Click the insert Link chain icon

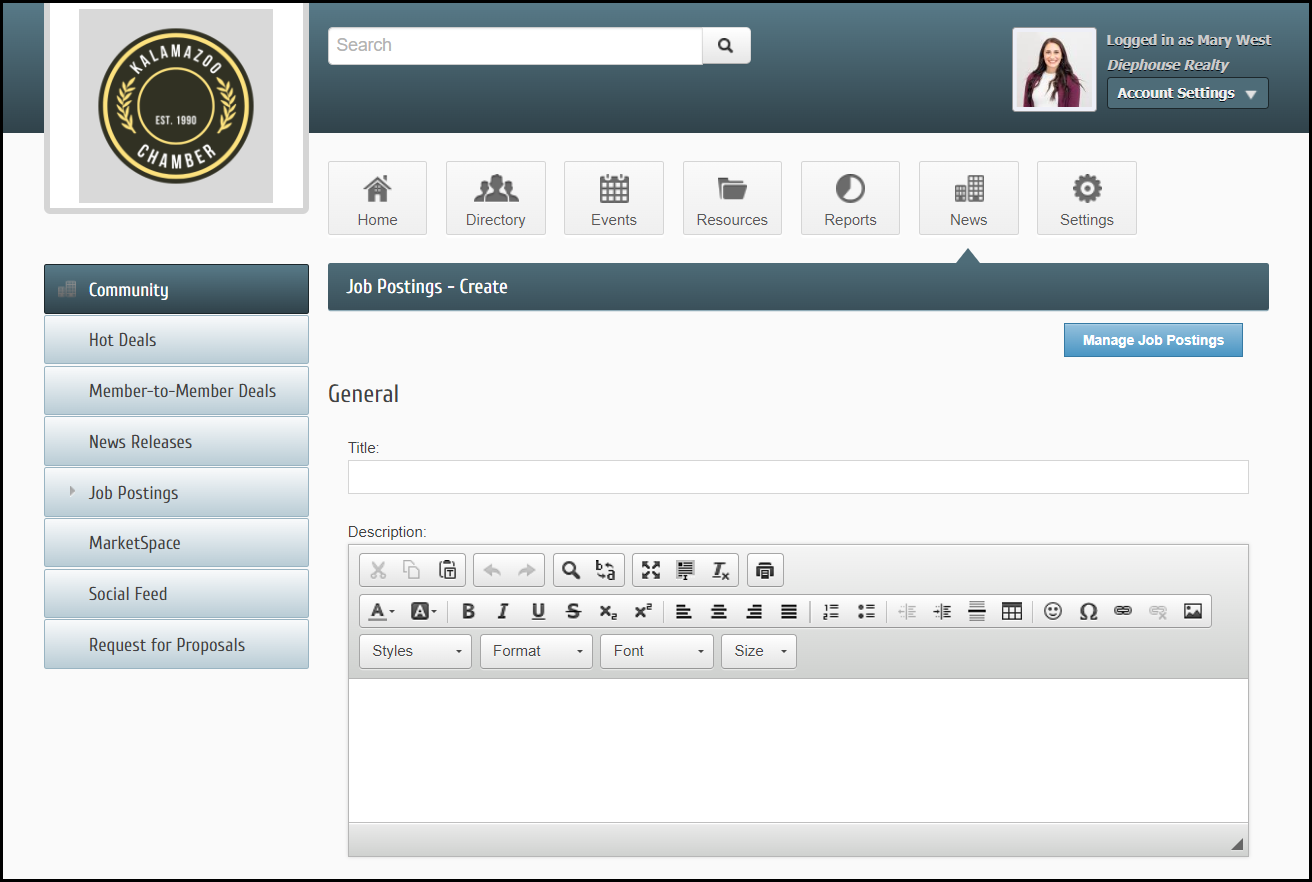(x=1123, y=611)
